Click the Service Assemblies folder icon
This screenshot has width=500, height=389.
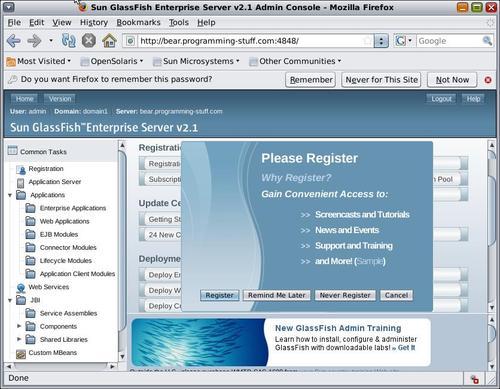pos(30,313)
